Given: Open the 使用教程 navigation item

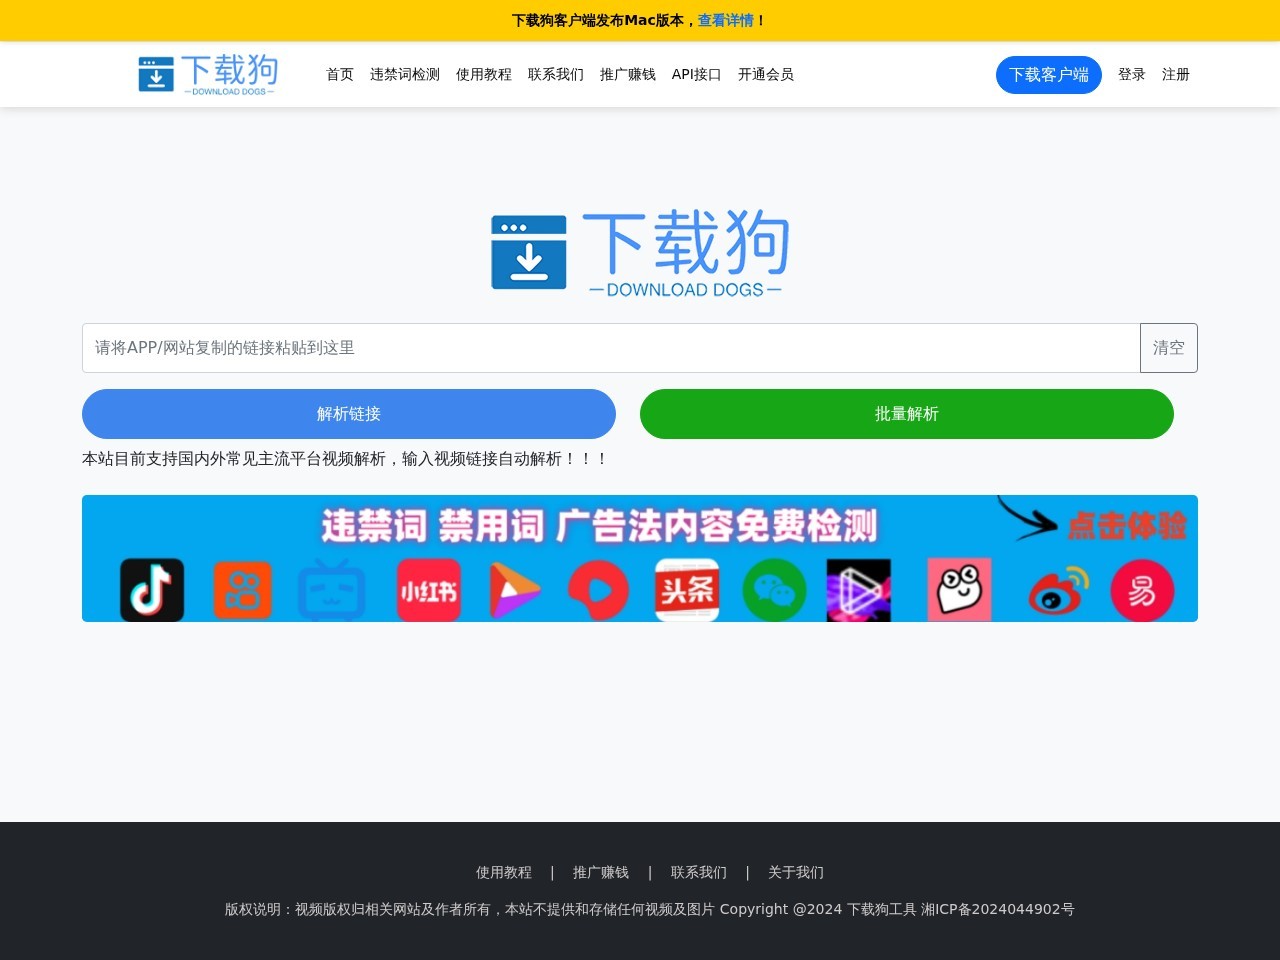Looking at the screenshot, I should [483, 74].
